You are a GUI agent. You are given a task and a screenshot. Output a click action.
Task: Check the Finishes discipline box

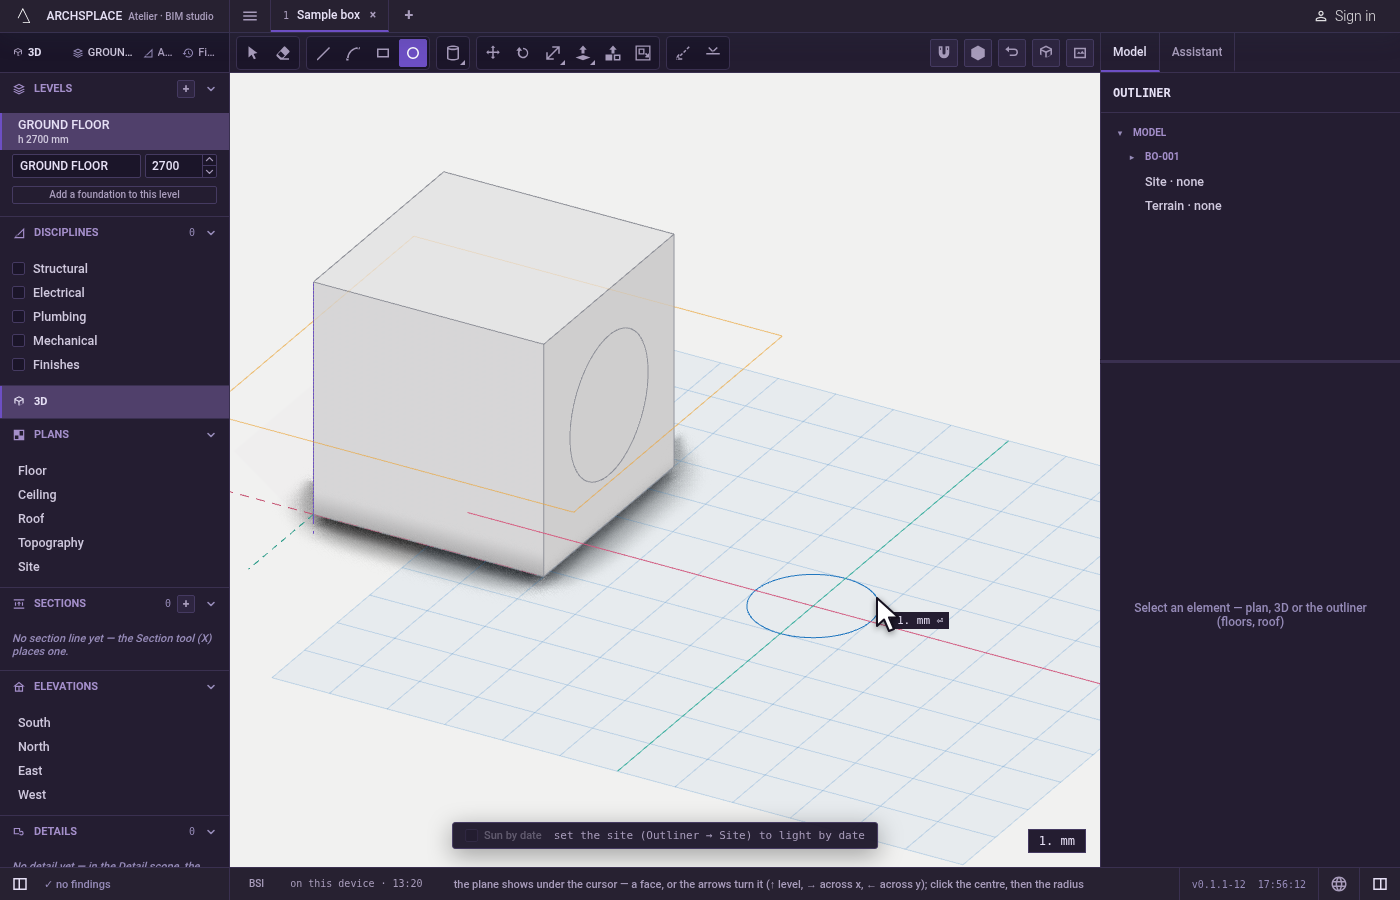point(18,365)
